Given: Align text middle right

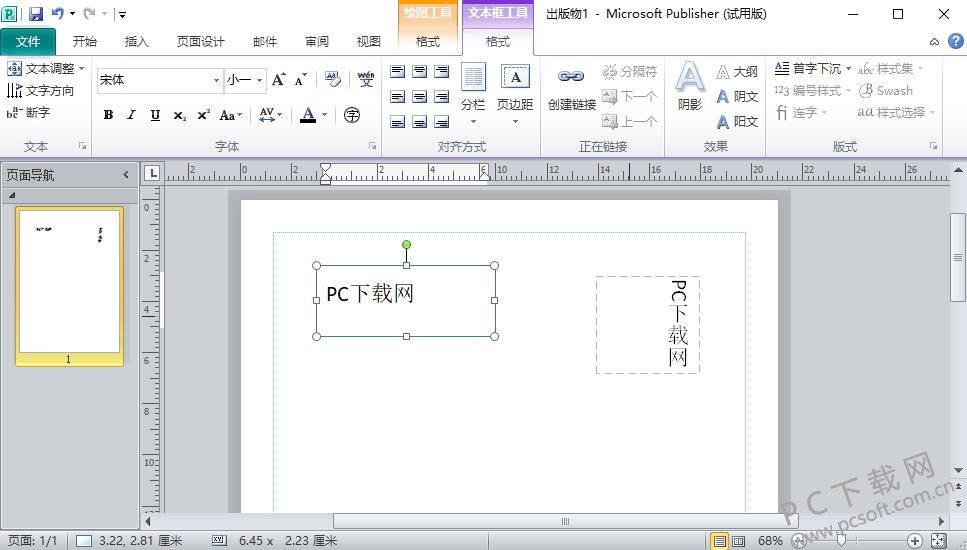Looking at the screenshot, I should coord(442,97).
